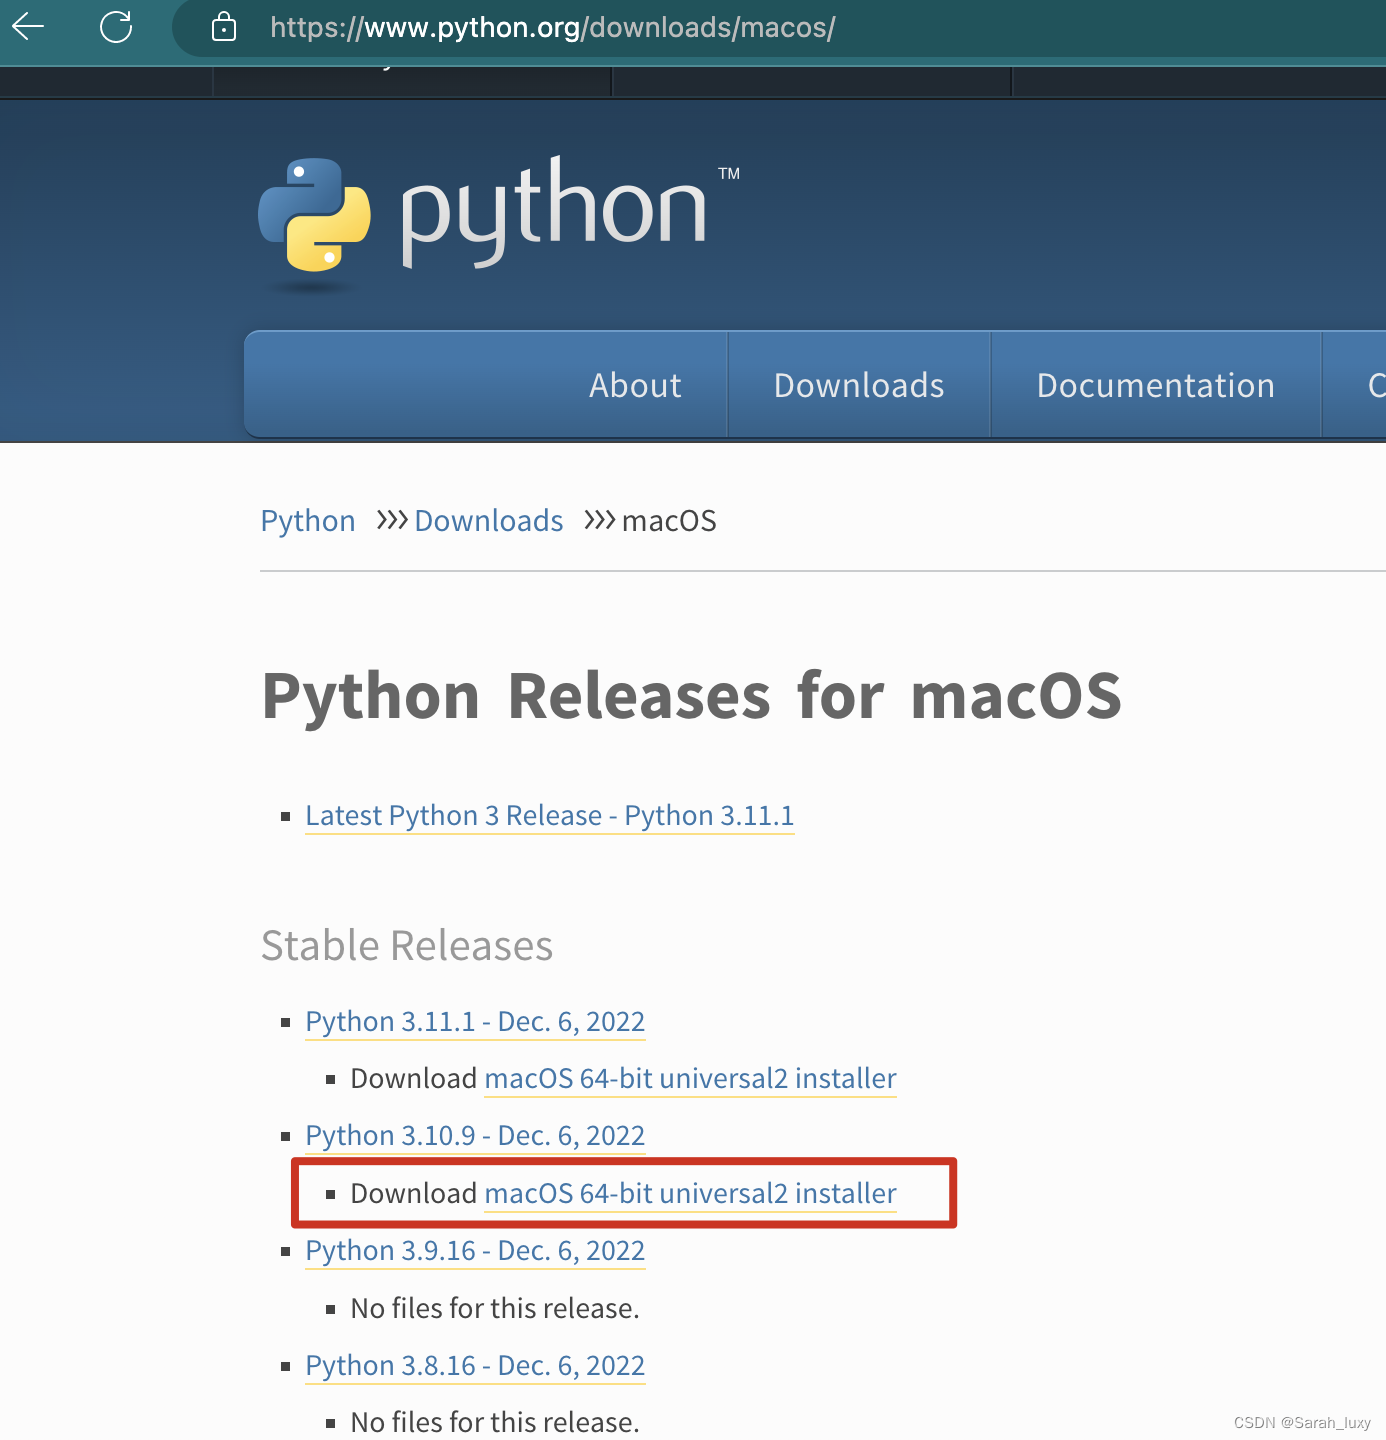Open Latest Python 3 Release 3.11.1 link
The height and width of the screenshot is (1440, 1386).
pos(550,816)
